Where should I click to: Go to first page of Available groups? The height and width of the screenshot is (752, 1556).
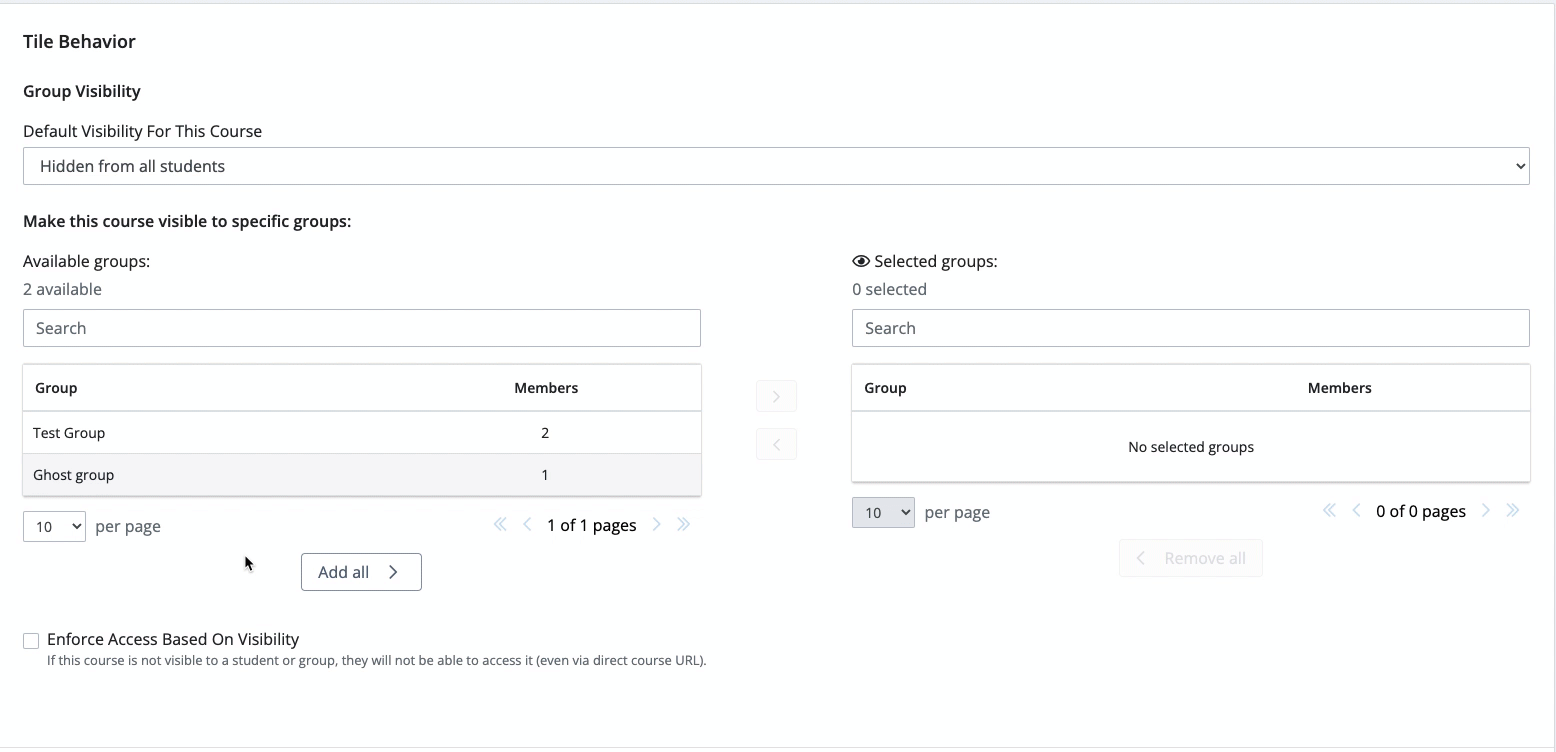click(500, 525)
